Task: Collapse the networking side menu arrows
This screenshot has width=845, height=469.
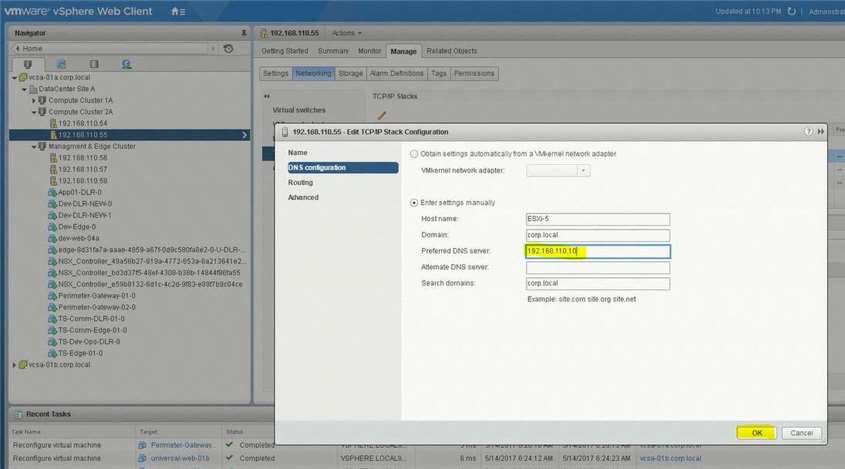Action: pos(267,96)
